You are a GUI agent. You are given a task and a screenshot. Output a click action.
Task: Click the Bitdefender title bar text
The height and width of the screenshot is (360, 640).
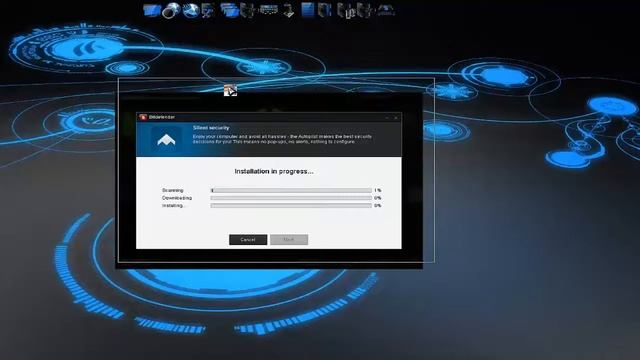tap(162, 117)
